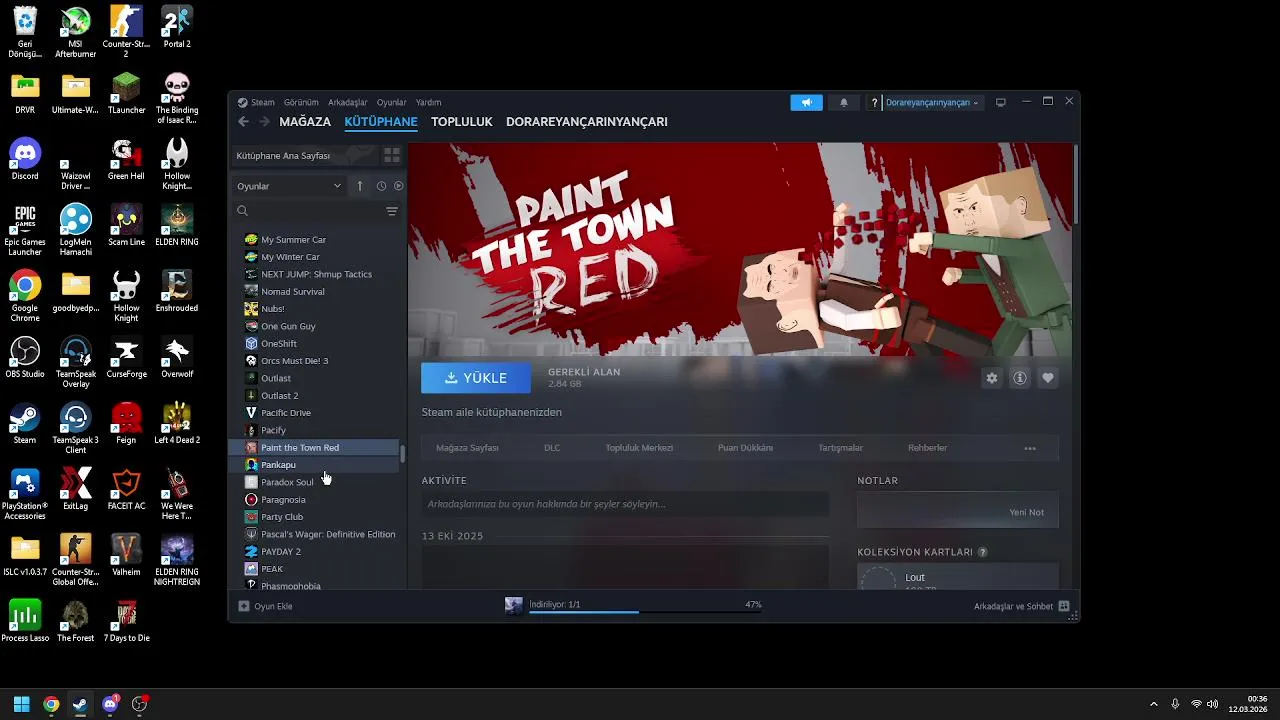Open FACEIT AC desktop shortcut
This screenshot has height=720, width=1280.
click(126, 489)
